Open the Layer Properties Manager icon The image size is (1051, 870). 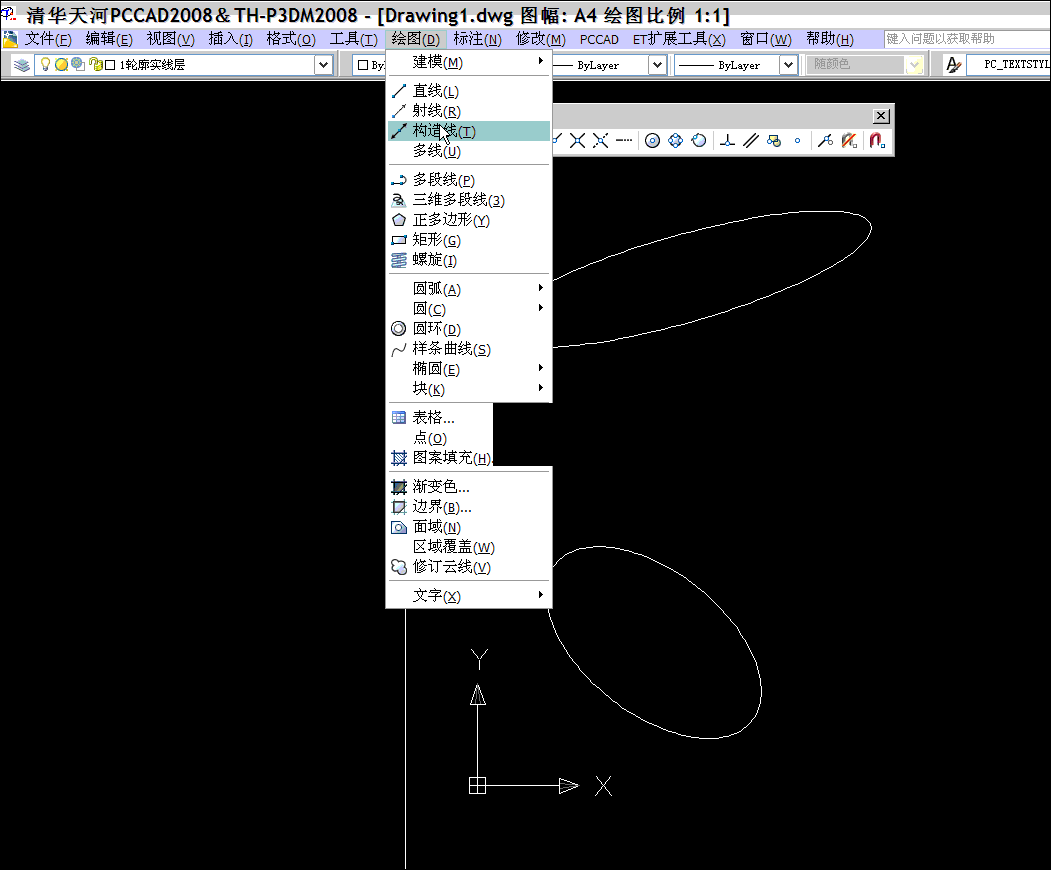pos(22,64)
